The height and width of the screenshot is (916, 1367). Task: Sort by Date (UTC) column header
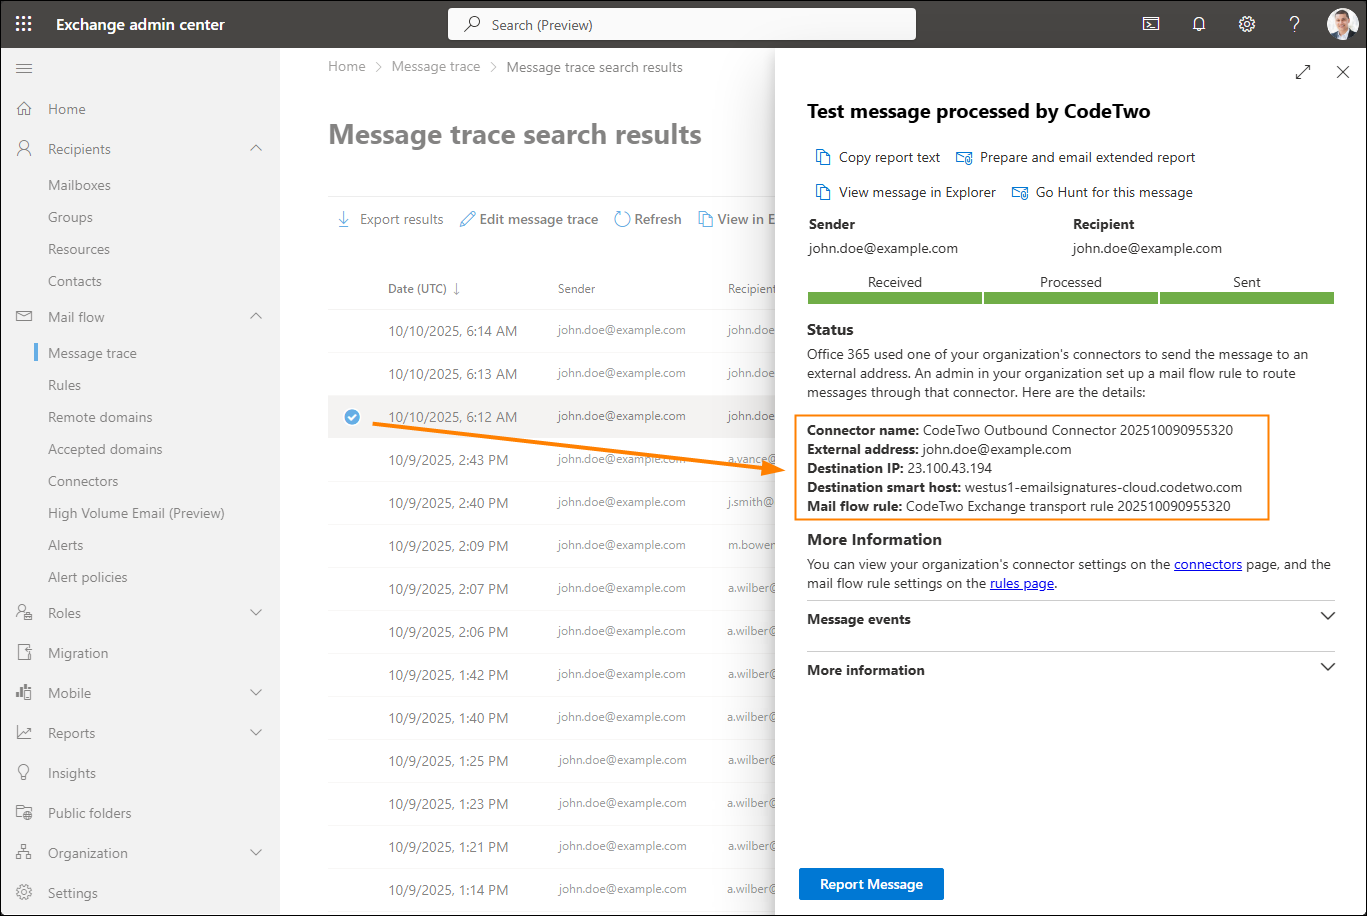pyautogui.click(x=424, y=289)
